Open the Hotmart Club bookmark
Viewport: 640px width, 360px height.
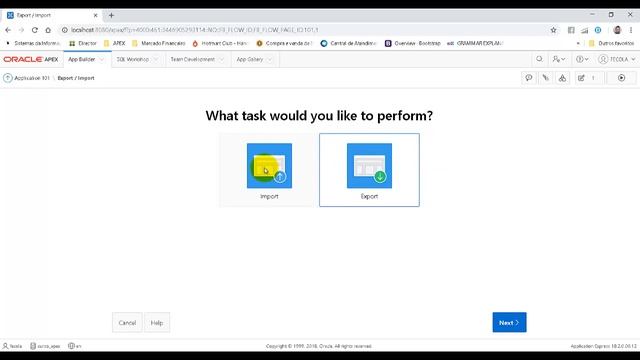(220, 43)
